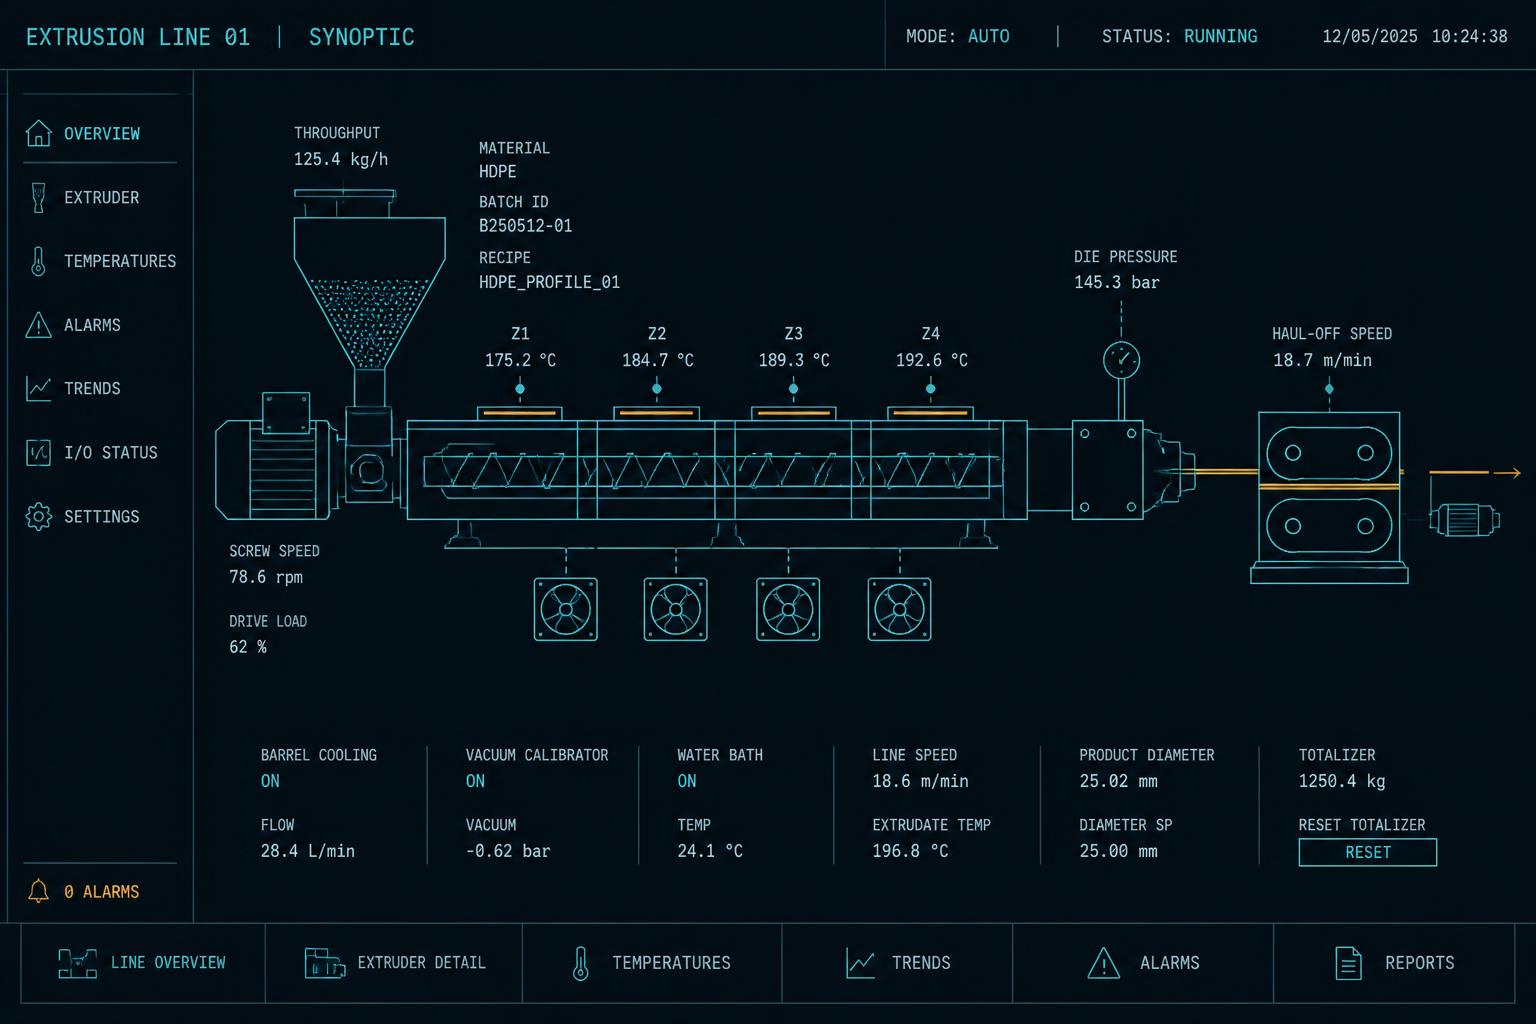Click the Line Overview icon in bottom bar
Image resolution: width=1536 pixels, height=1024 pixels.
78,963
